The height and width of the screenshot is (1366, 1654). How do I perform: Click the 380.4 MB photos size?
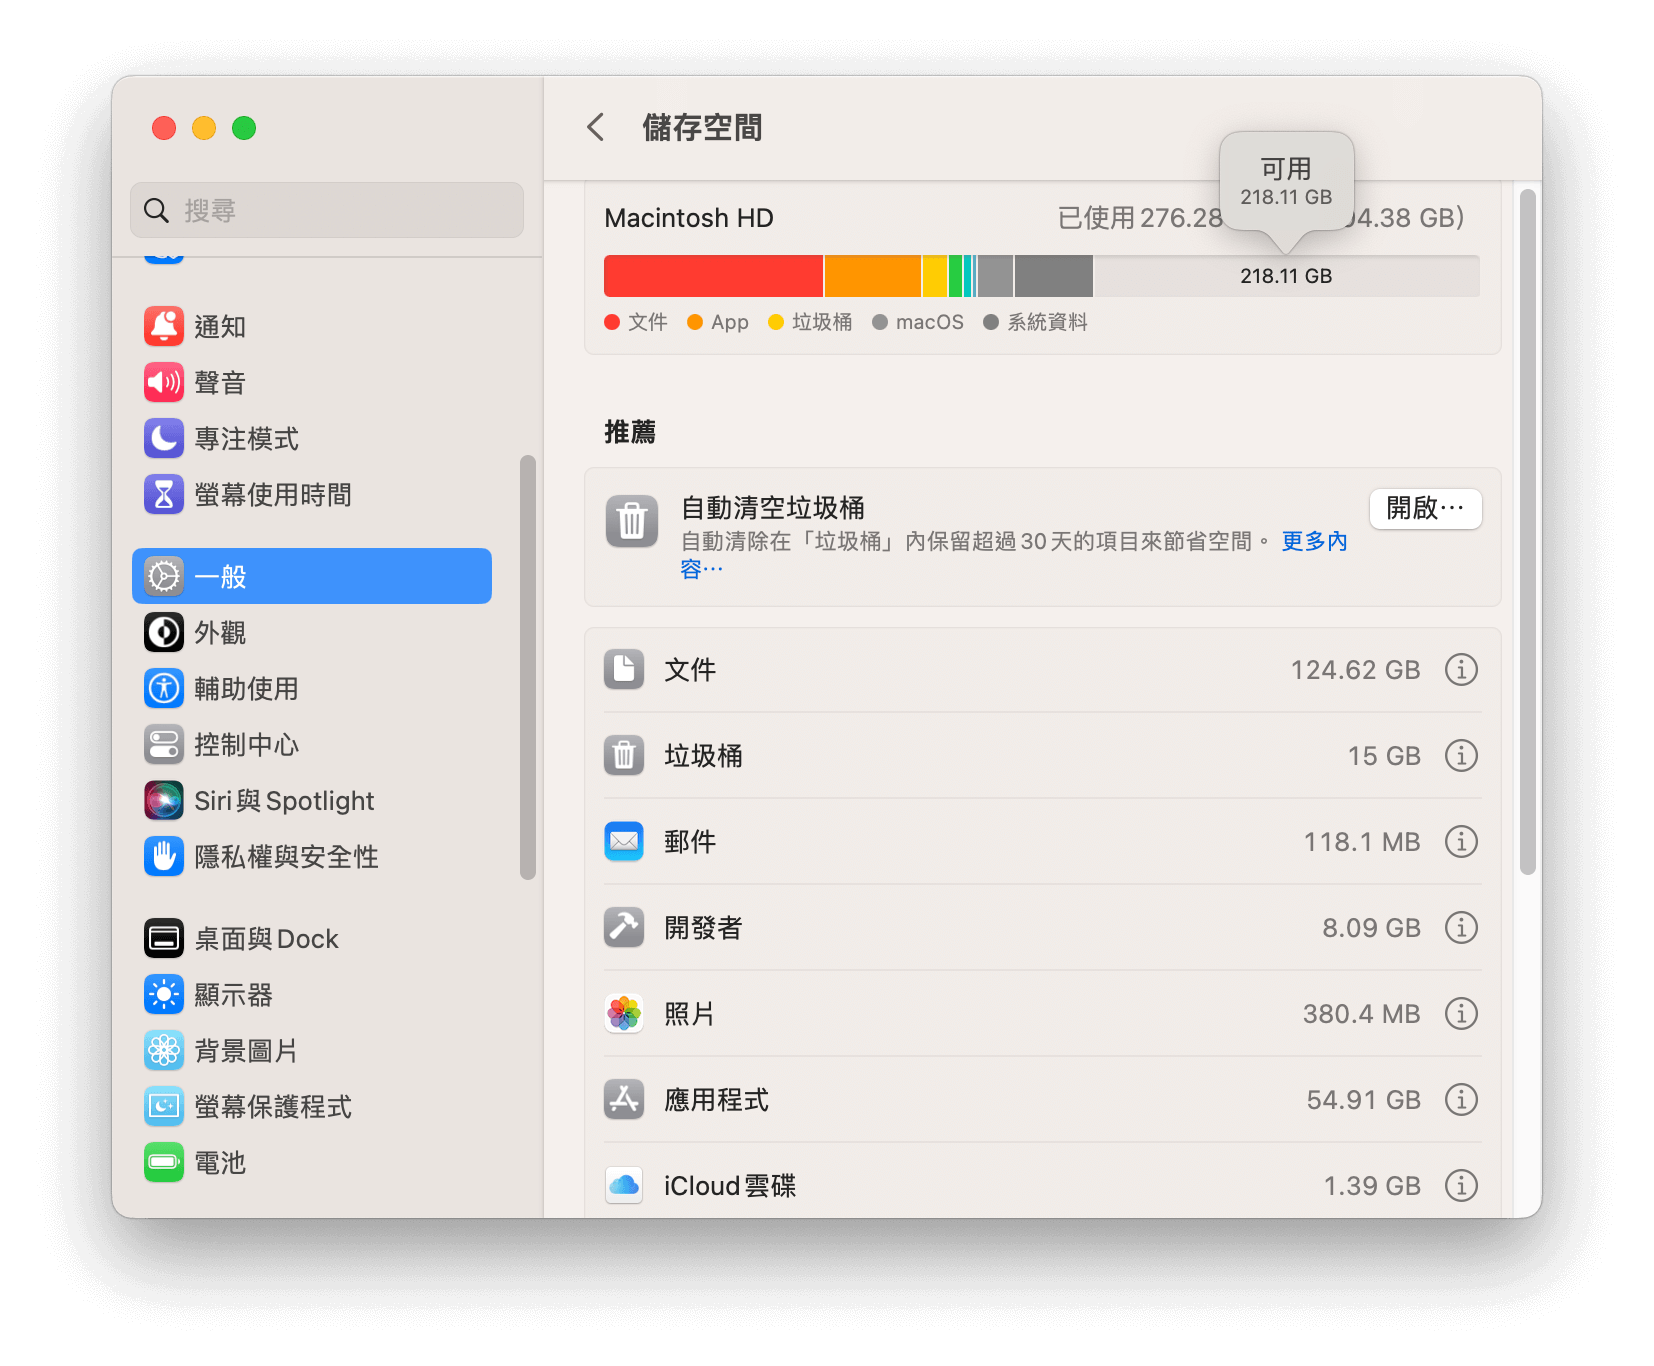(1361, 1014)
